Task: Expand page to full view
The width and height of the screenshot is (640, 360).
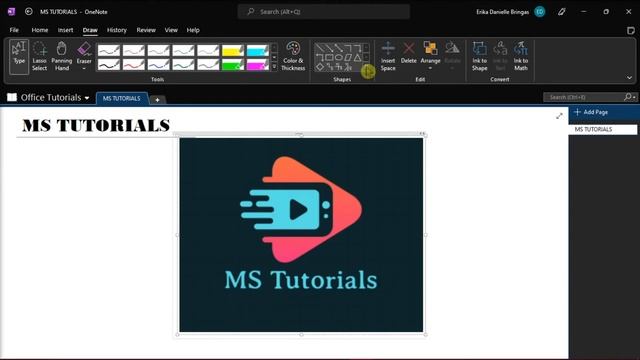Action: tap(559, 116)
